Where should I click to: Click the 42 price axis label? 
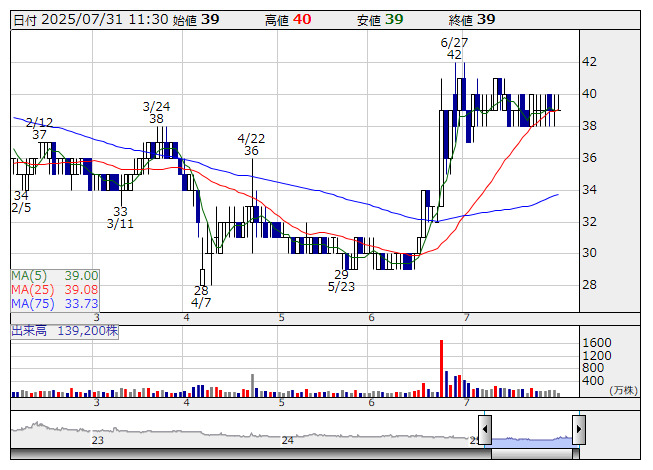pos(589,62)
